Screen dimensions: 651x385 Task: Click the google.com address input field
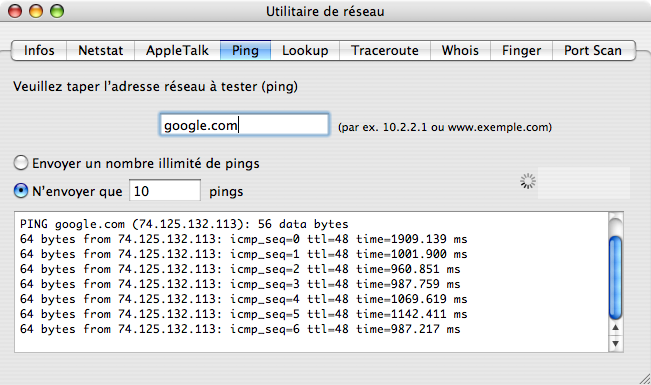[x=245, y=125]
